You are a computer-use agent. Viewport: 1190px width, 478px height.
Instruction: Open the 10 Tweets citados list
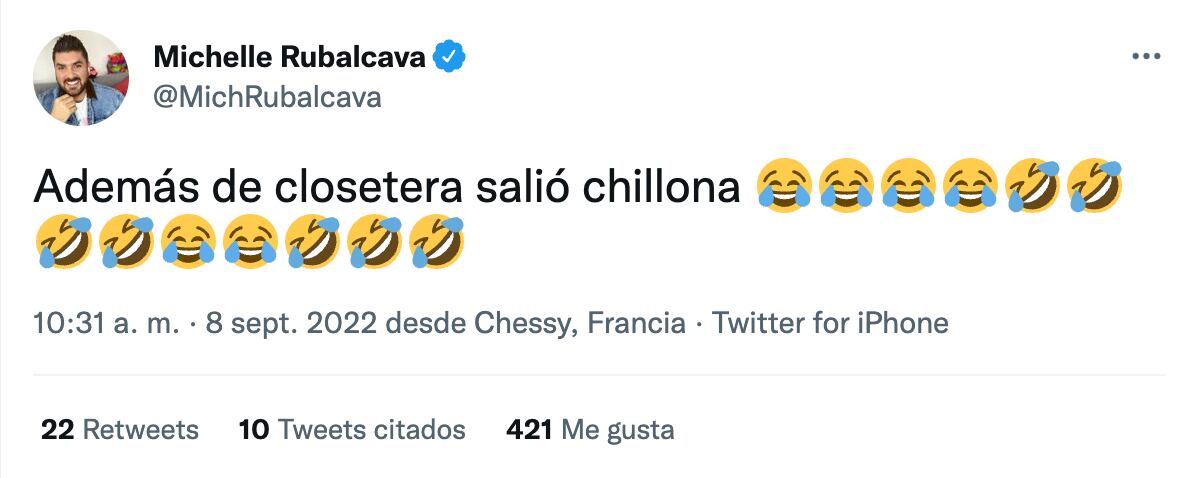(x=352, y=430)
